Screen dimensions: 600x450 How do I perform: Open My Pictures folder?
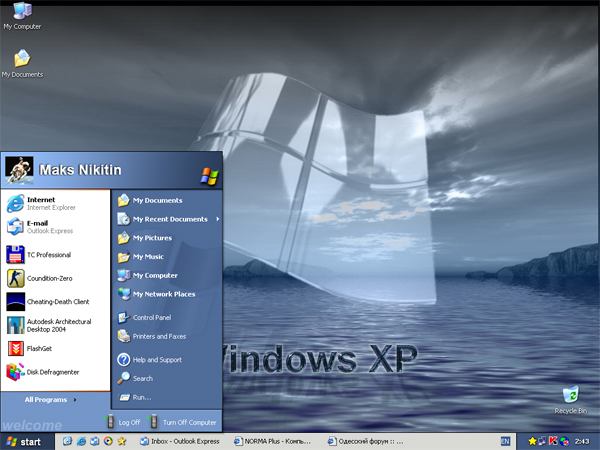(167, 238)
